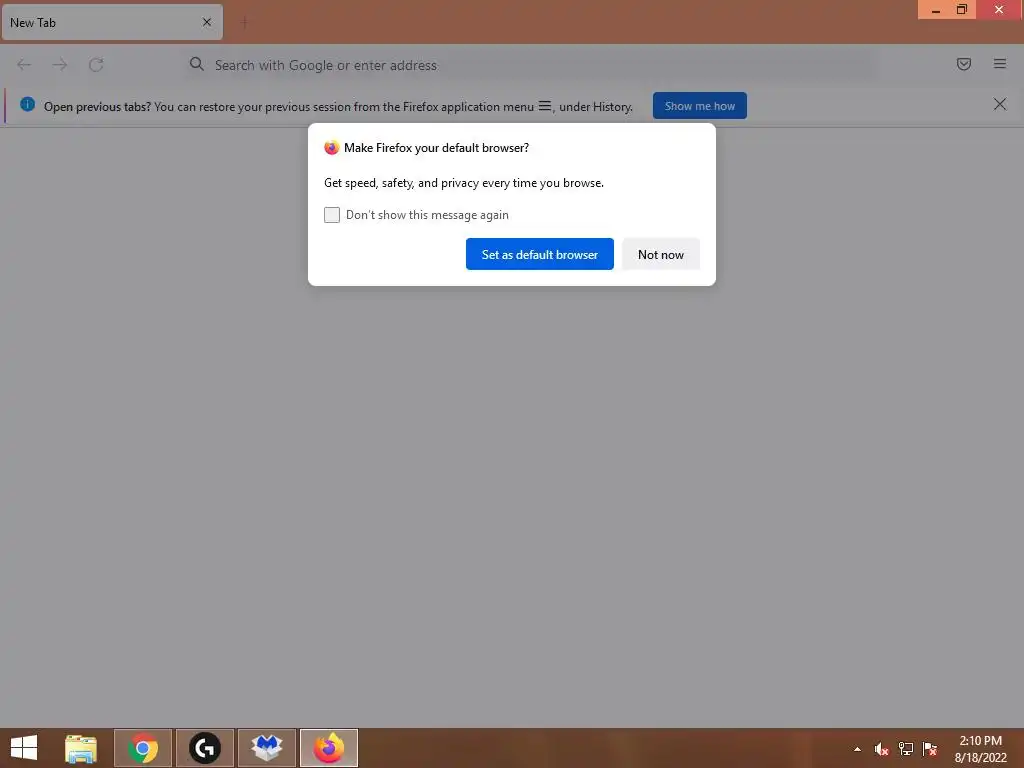
Task: Focus the Search with Google address field
Action: point(529,65)
